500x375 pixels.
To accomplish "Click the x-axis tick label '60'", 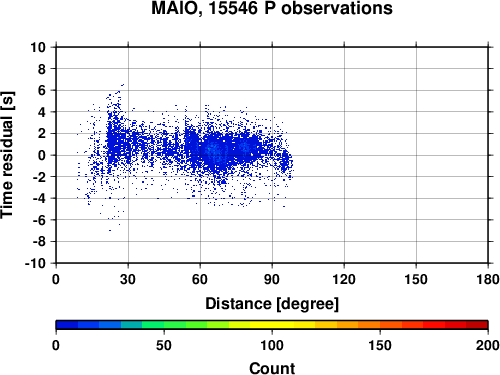I will pos(200,279).
